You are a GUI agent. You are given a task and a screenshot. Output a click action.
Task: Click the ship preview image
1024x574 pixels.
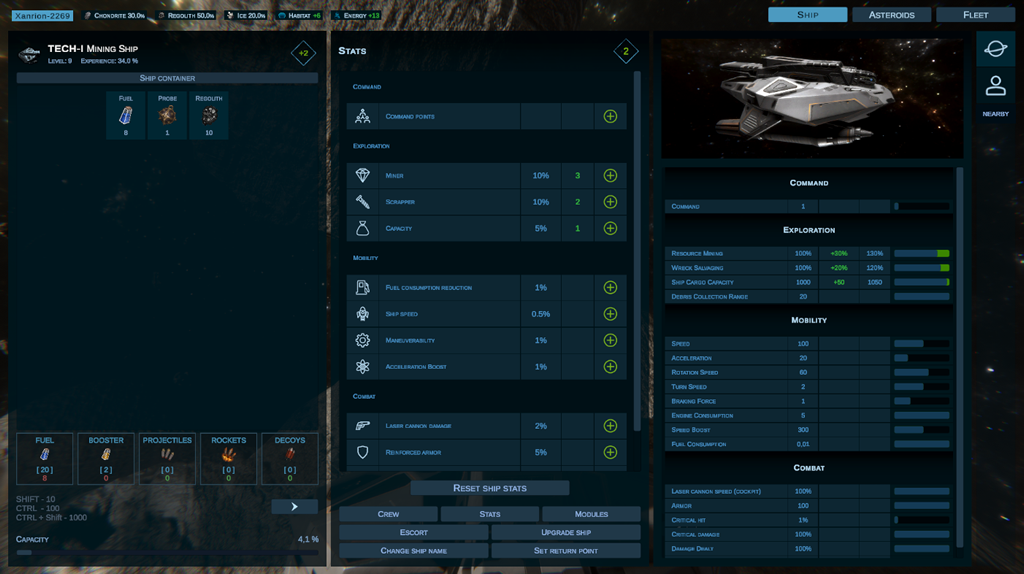[x=812, y=98]
